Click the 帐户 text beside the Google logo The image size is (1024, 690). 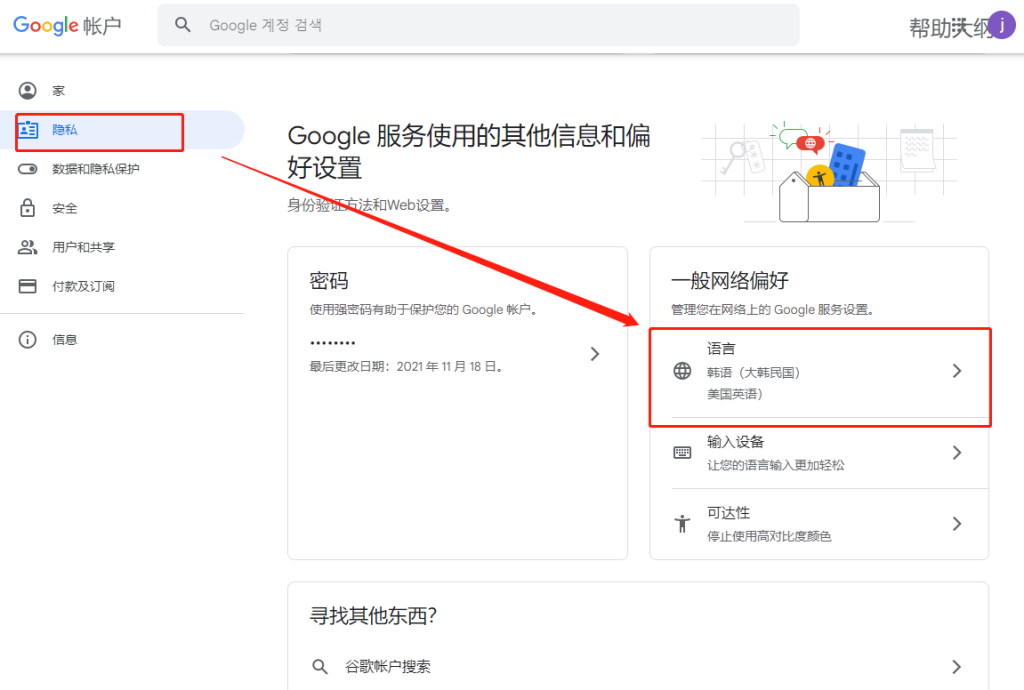tap(103, 26)
